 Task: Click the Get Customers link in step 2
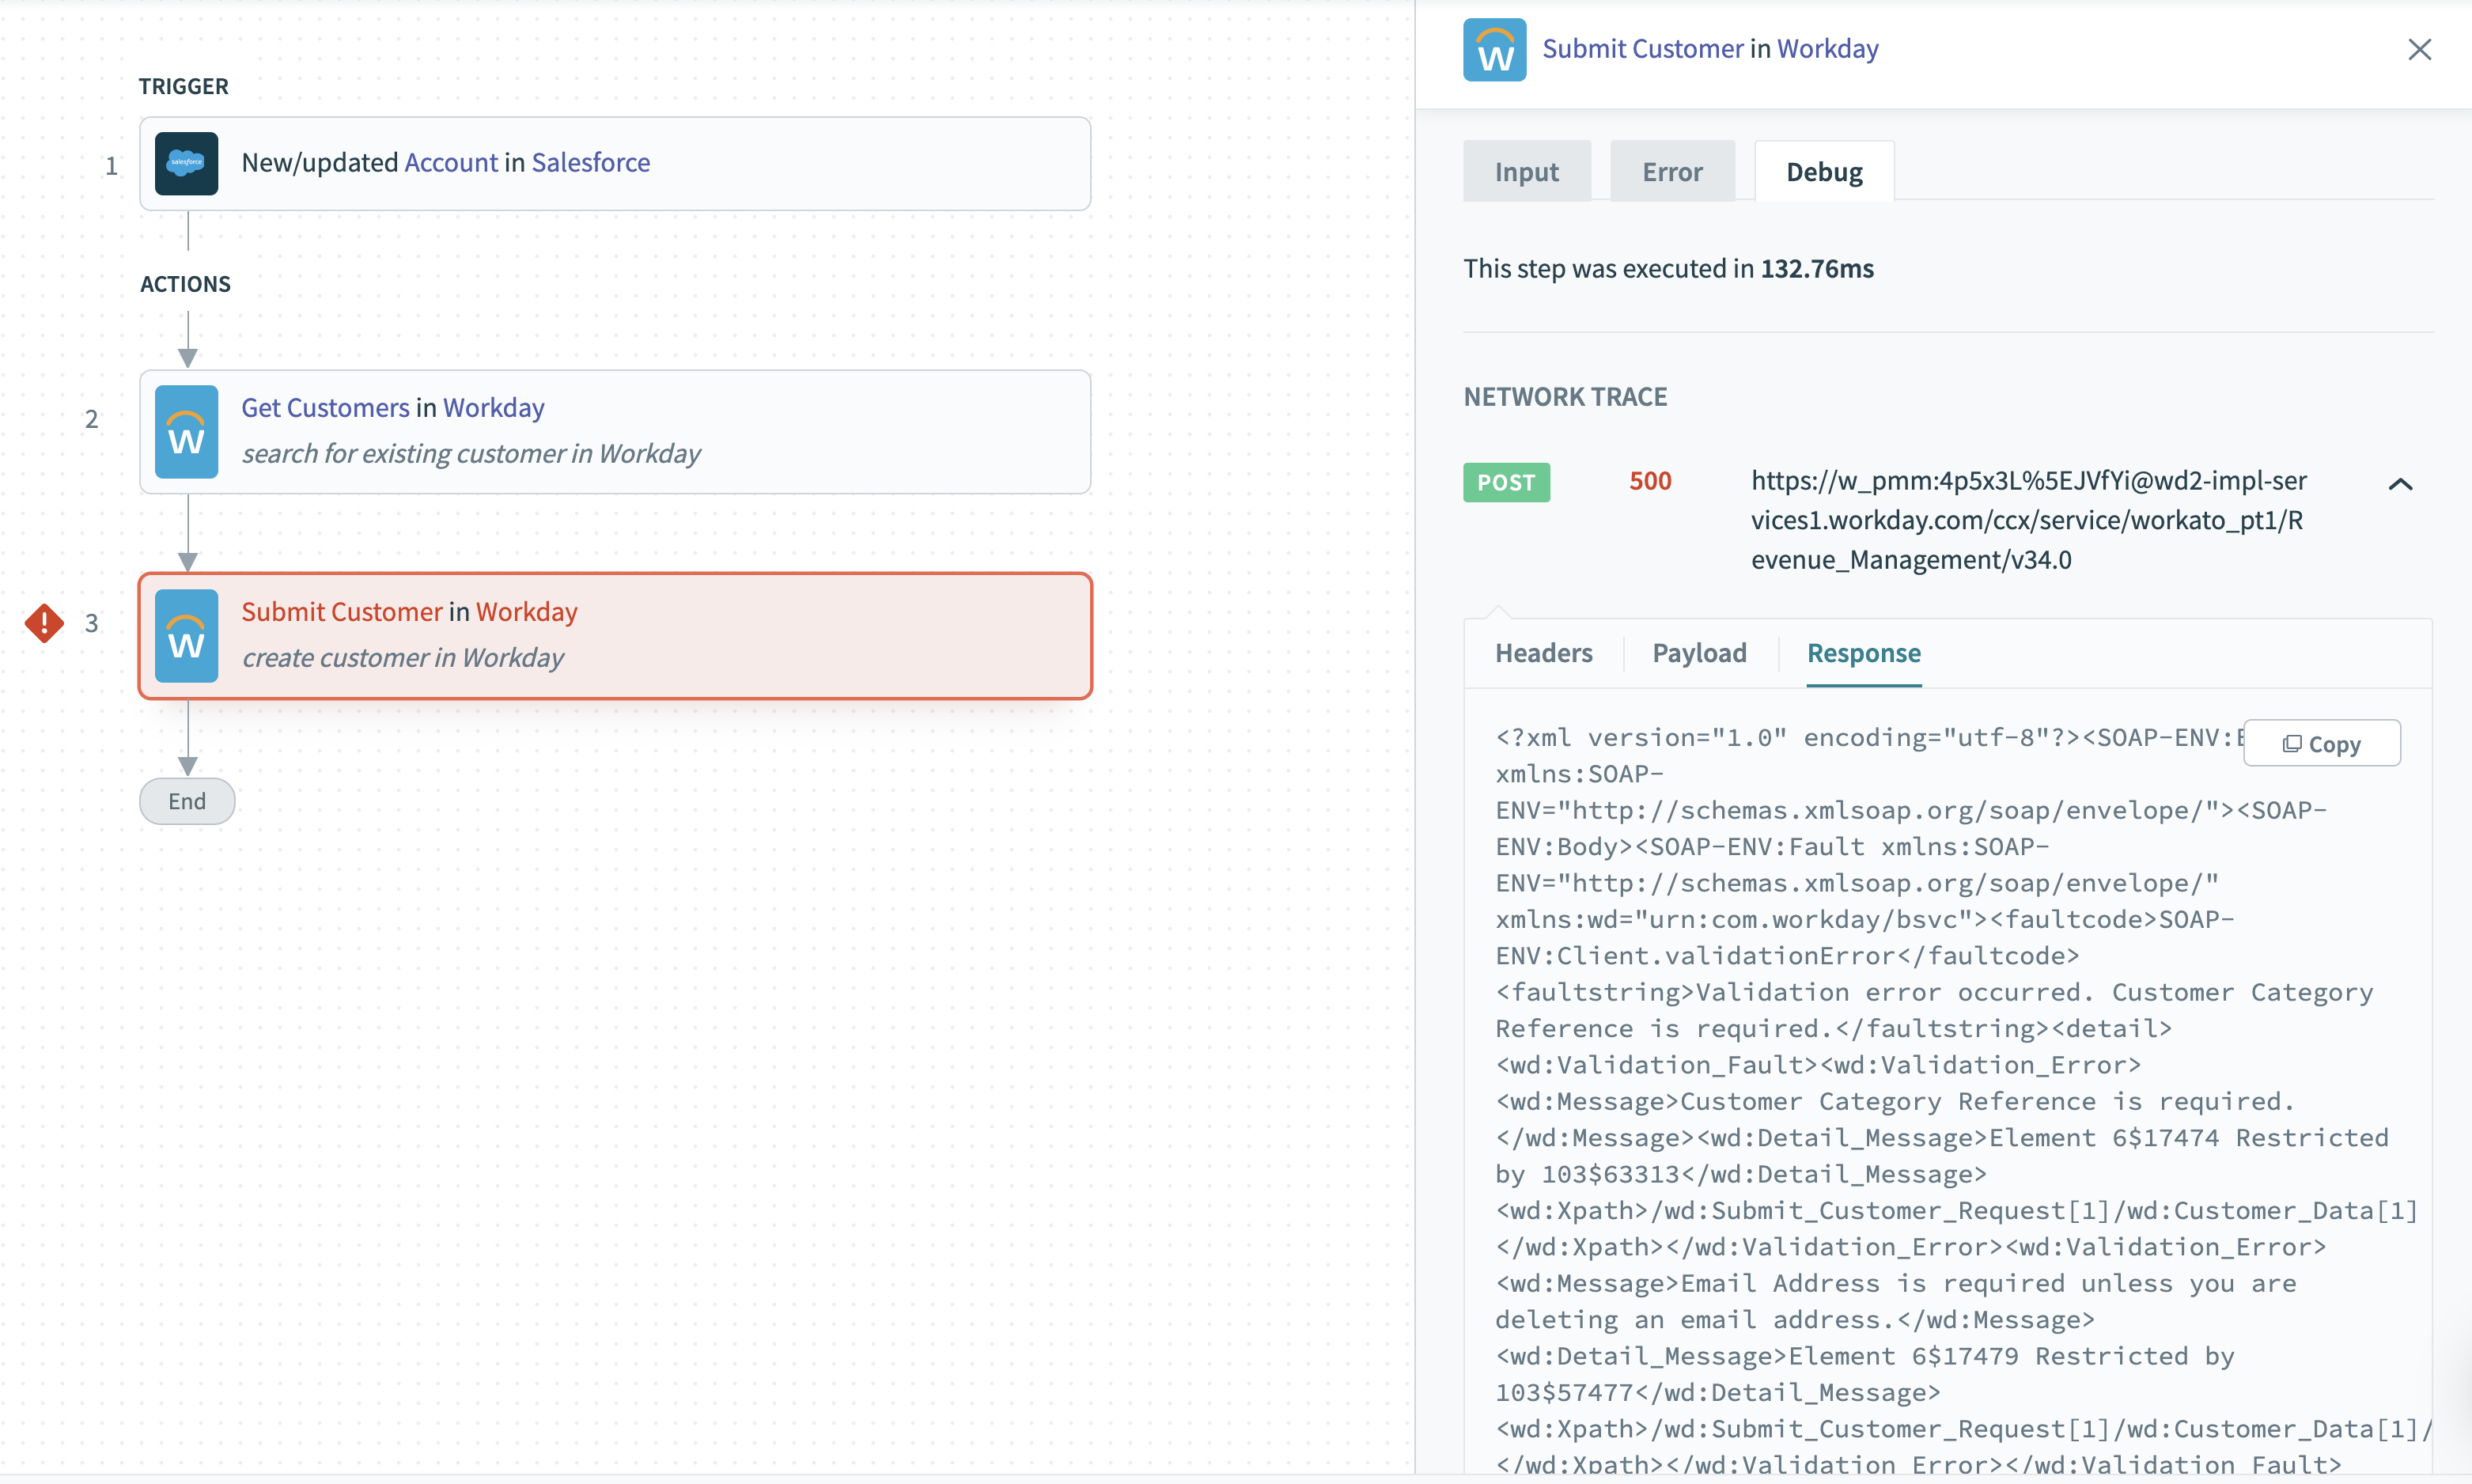click(x=325, y=407)
